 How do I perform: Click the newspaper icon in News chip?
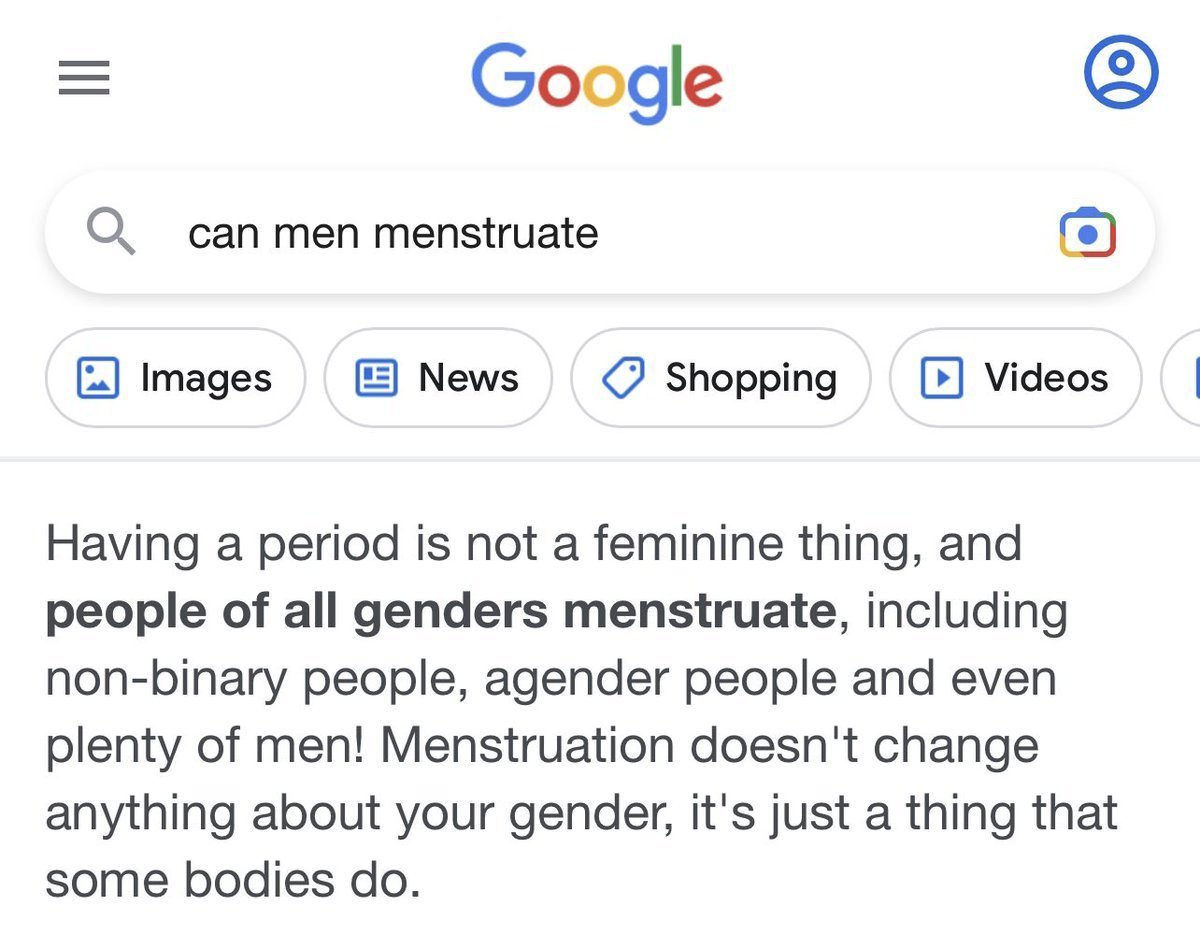(x=376, y=378)
